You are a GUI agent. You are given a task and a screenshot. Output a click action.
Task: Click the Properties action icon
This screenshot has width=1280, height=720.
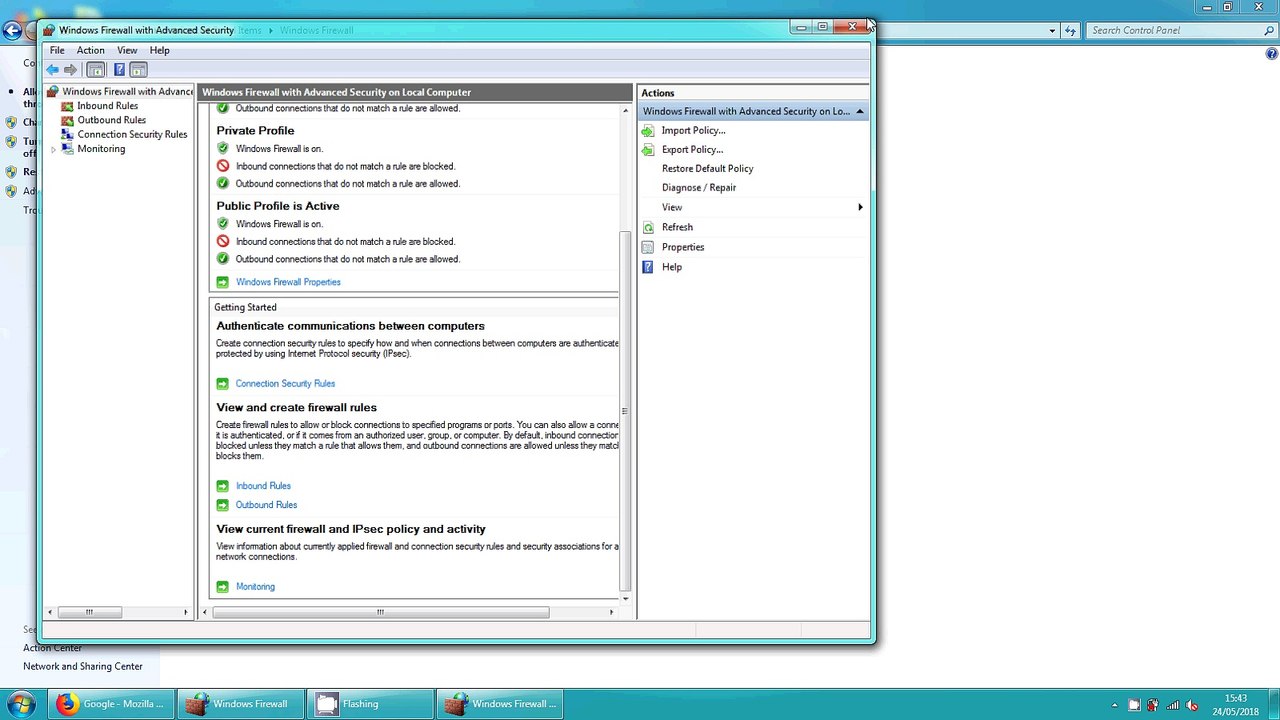click(x=648, y=247)
